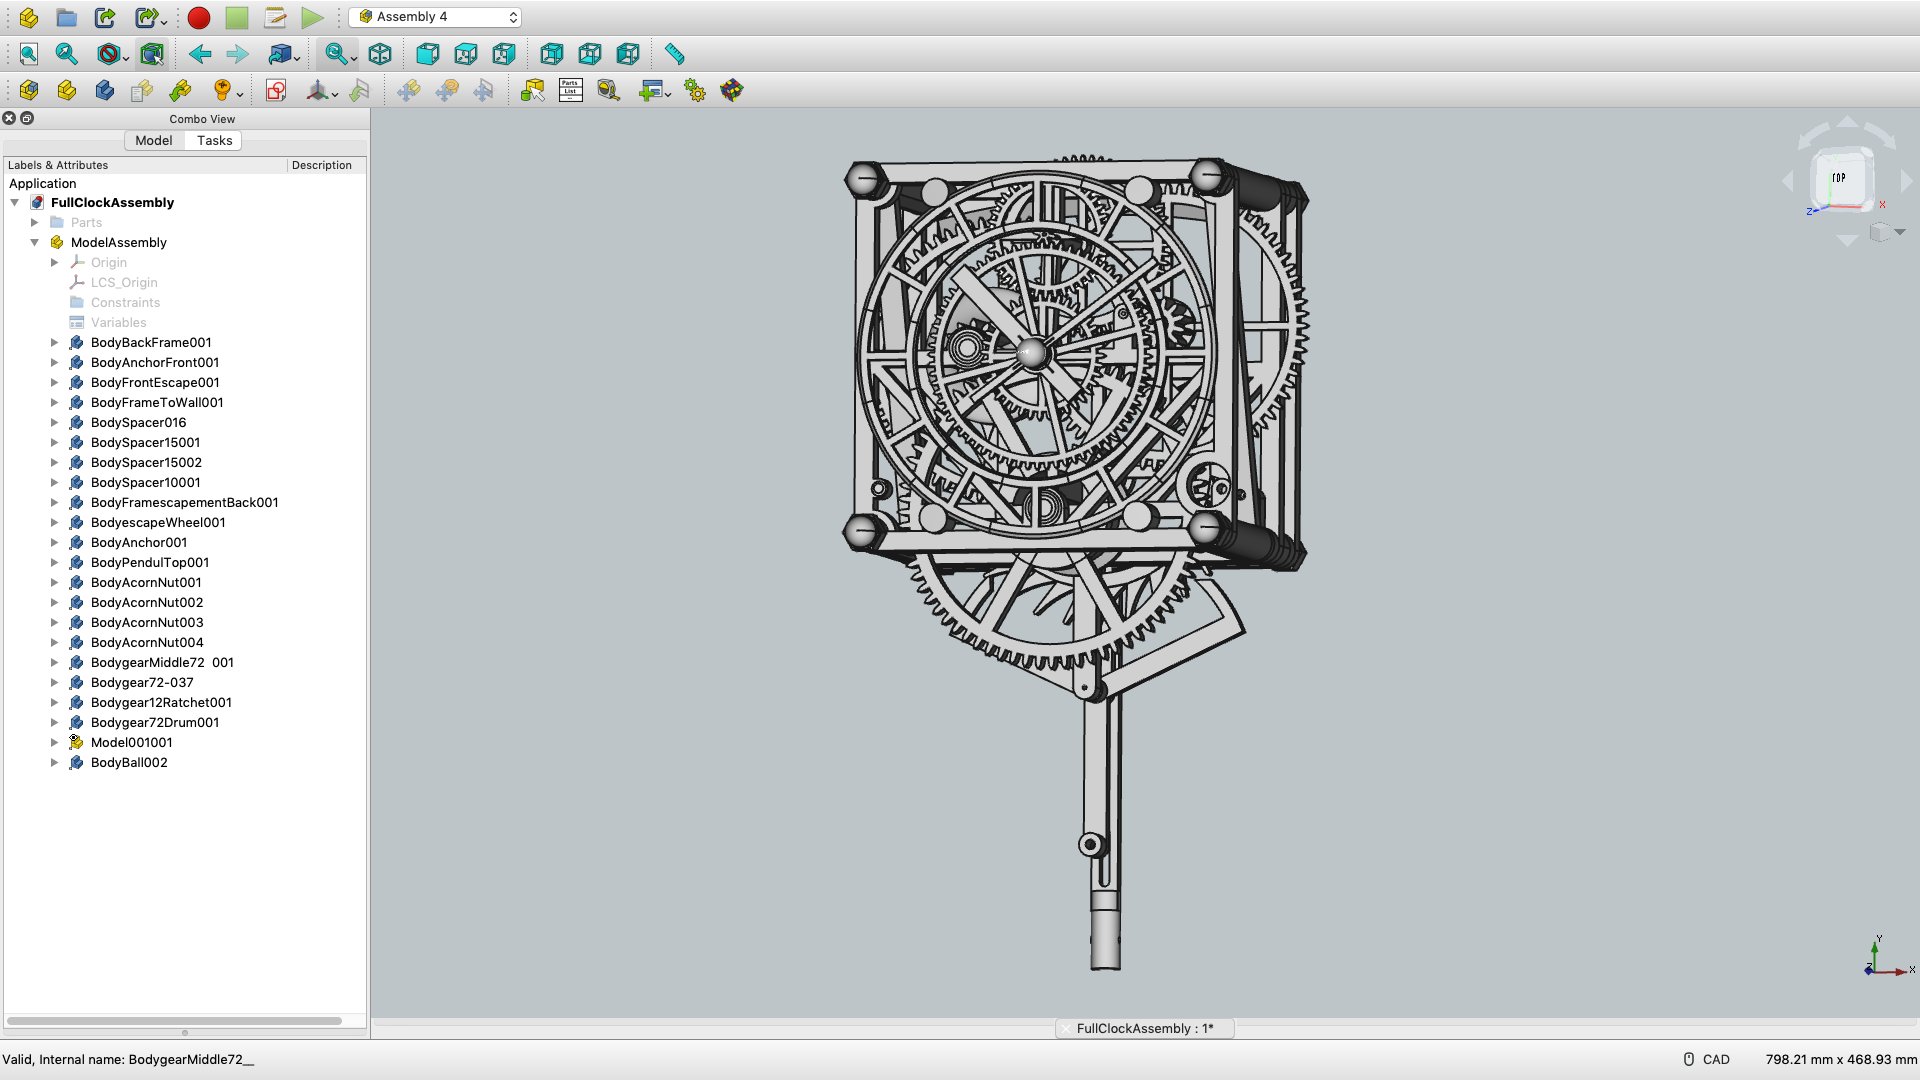The image size is (1920, 1080).
Task: Select BodyPendulTop001 in the model tree
Action: 149,562
